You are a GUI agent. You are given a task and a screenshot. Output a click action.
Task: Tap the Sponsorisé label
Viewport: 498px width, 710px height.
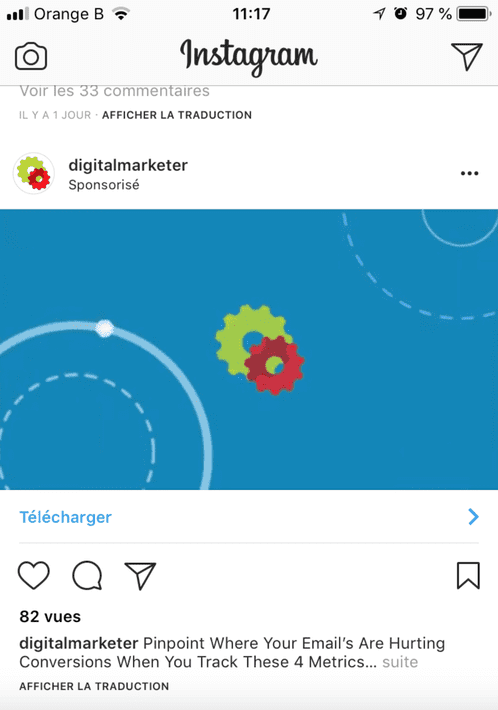point(104,185)
